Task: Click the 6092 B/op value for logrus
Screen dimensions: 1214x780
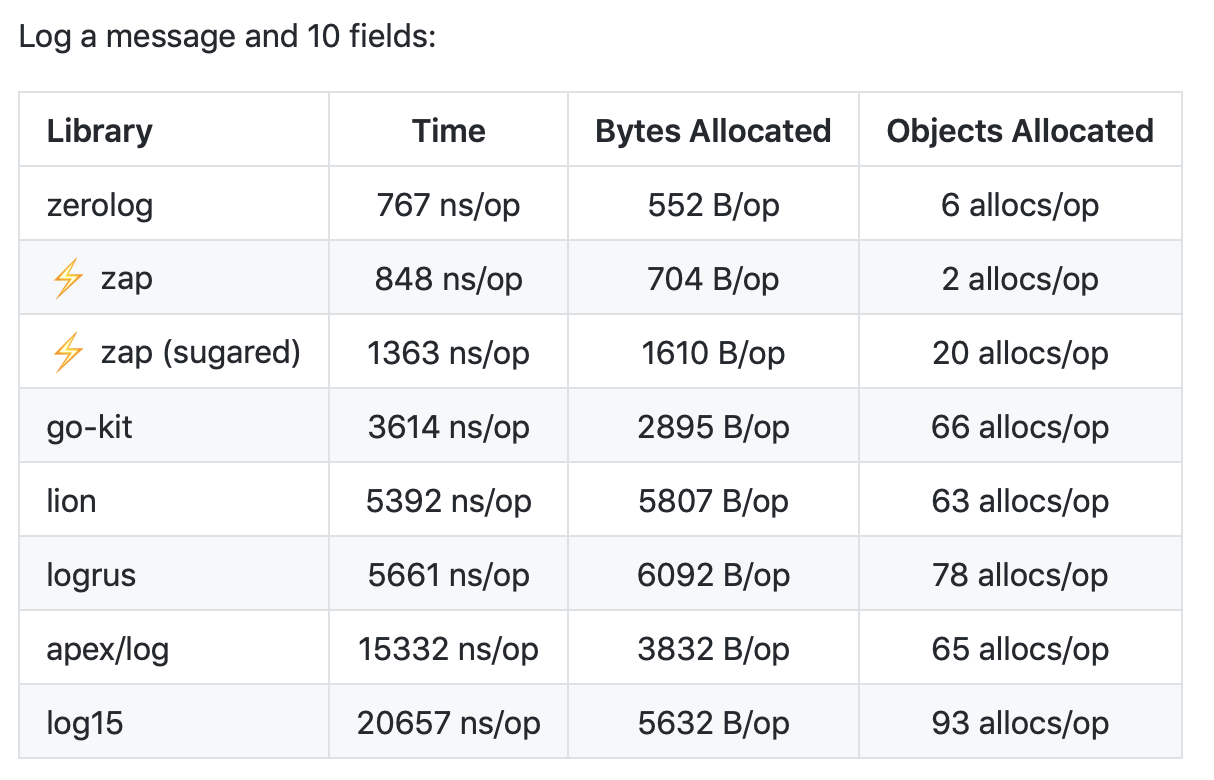Action: (713, 575)
